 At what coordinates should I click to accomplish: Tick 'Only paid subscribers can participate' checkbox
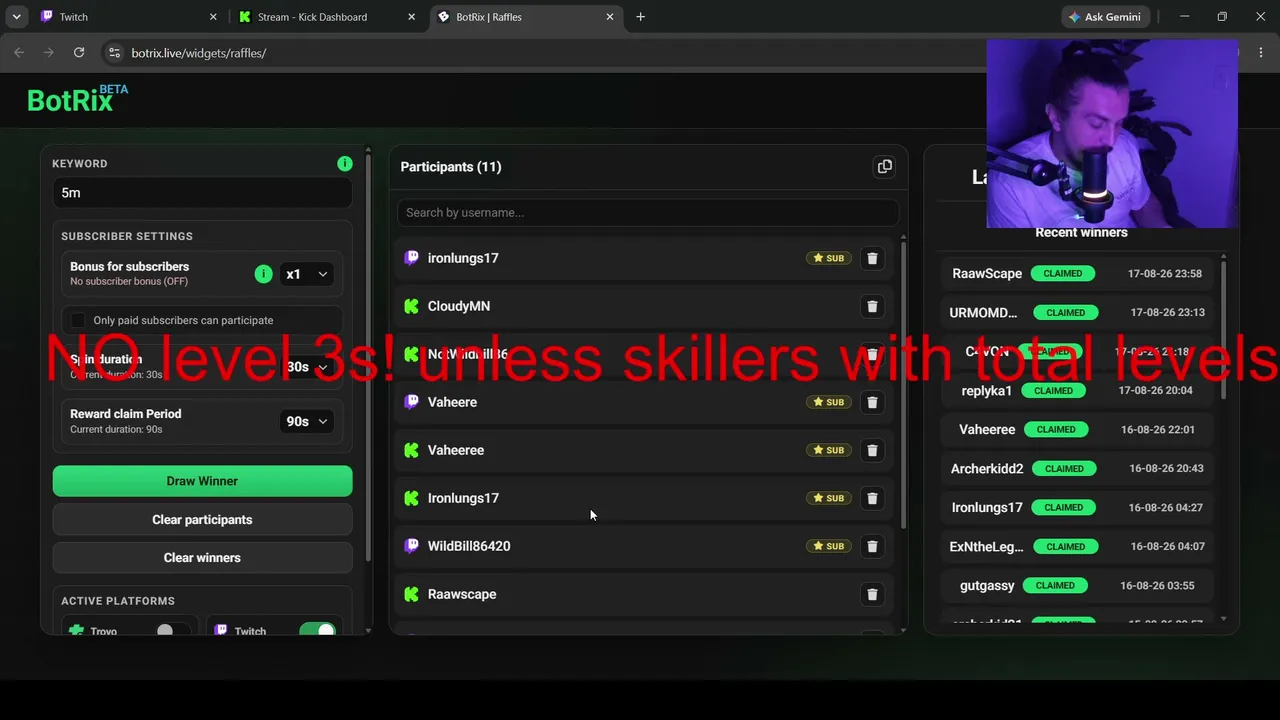(x=78, y=320)
